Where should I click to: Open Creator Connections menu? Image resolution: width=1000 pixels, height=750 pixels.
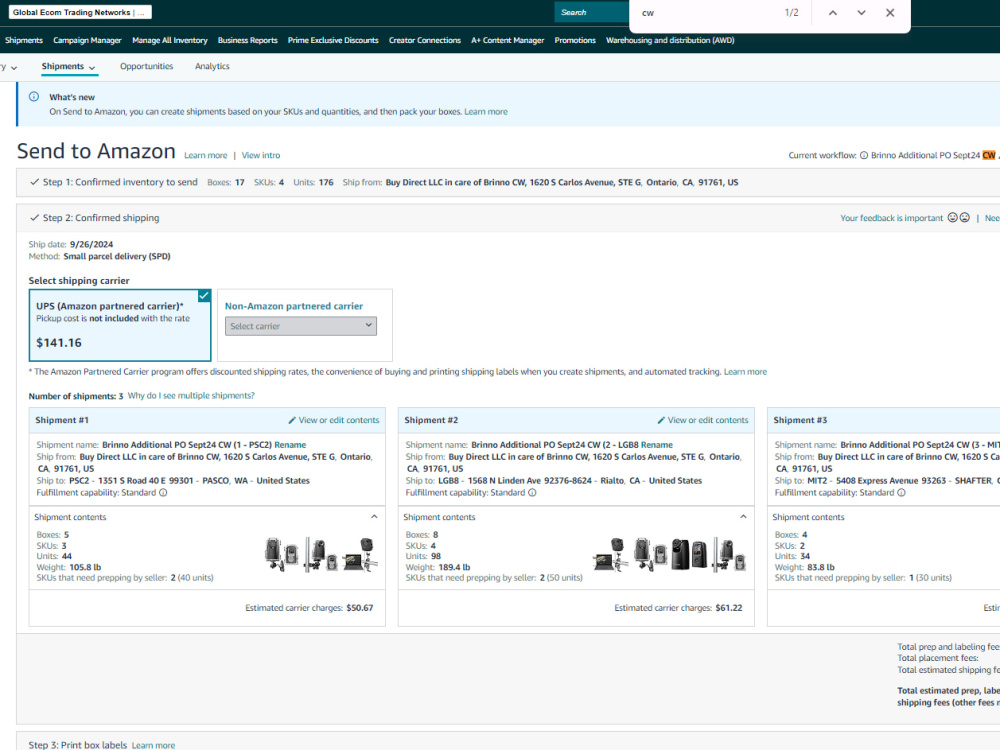click(x=425, y=40)
